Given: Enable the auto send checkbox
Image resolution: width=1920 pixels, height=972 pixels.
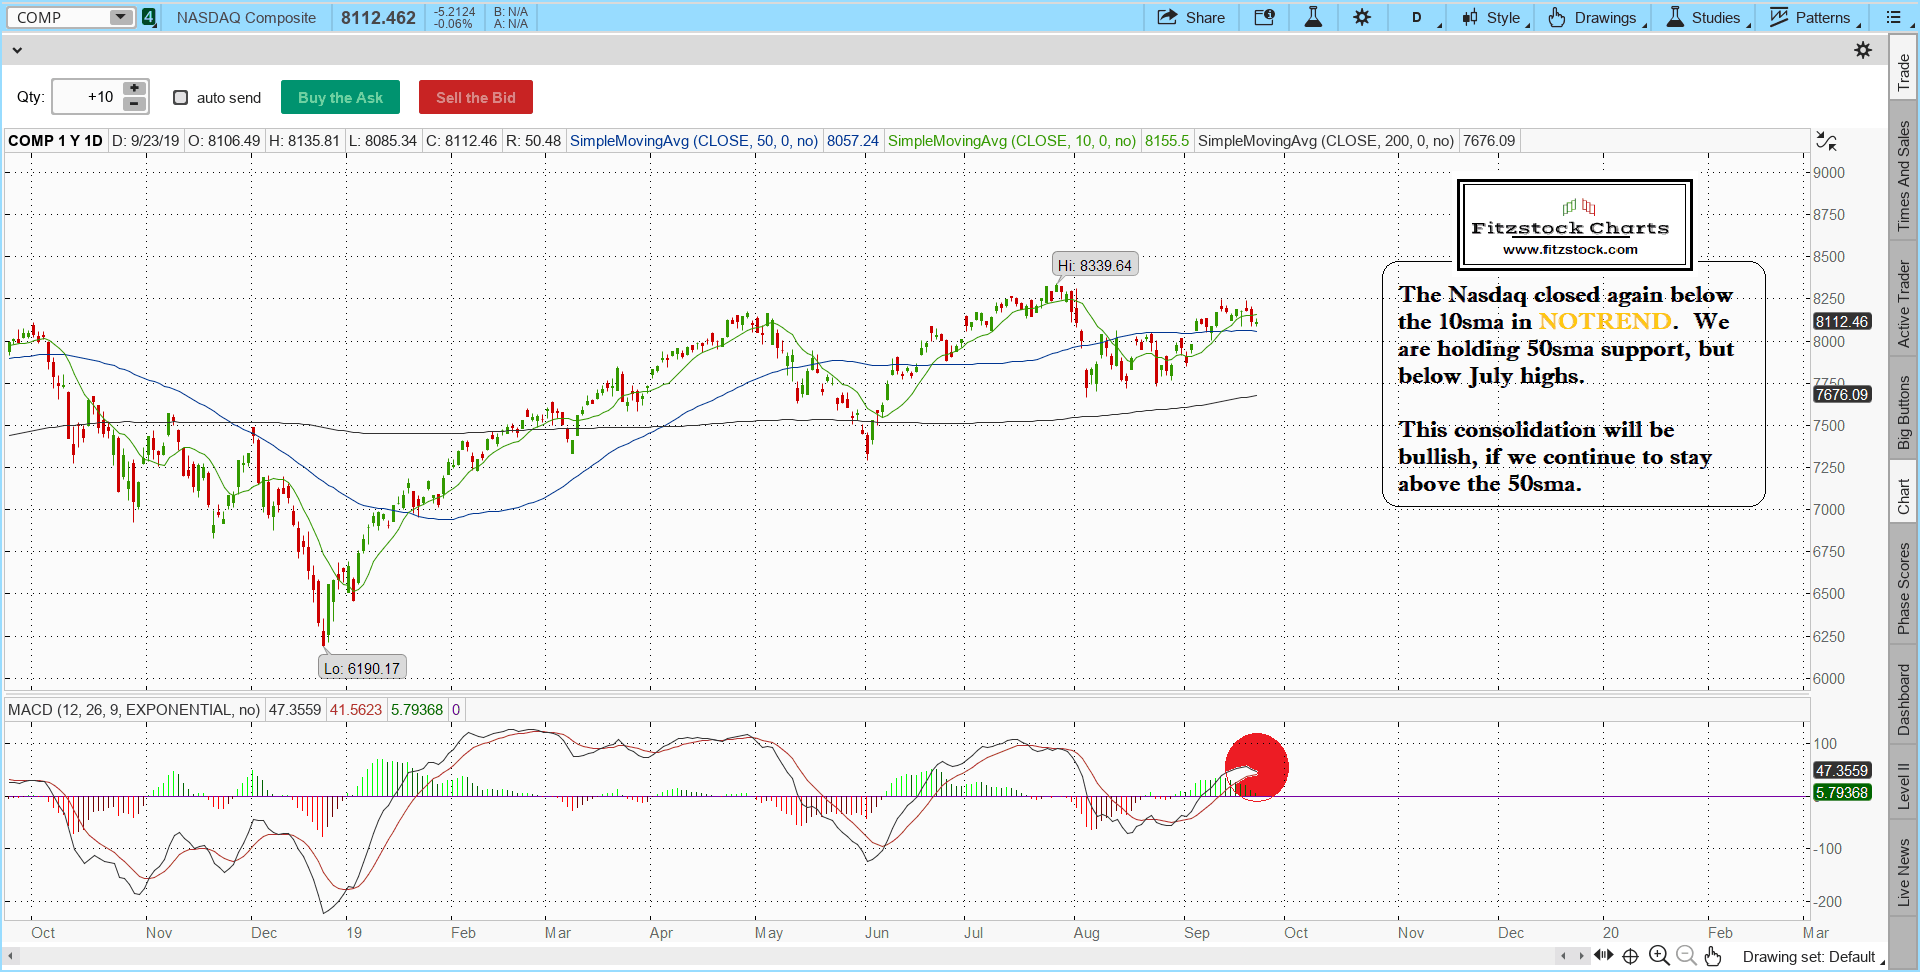Looking at the screenshot, I should [x=181, y=97].
